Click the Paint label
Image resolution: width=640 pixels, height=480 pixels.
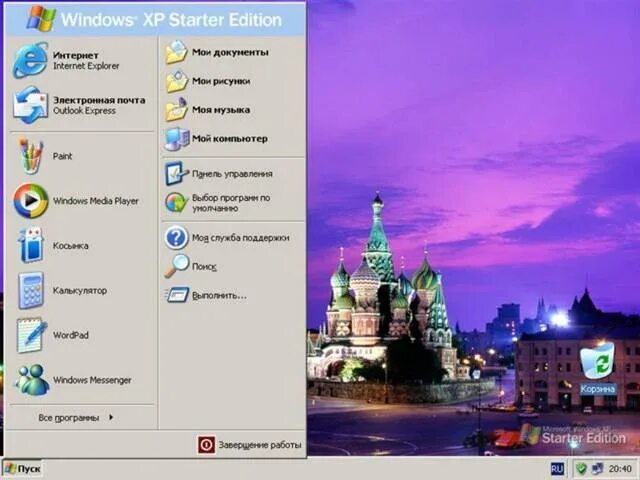coord(62,156)
